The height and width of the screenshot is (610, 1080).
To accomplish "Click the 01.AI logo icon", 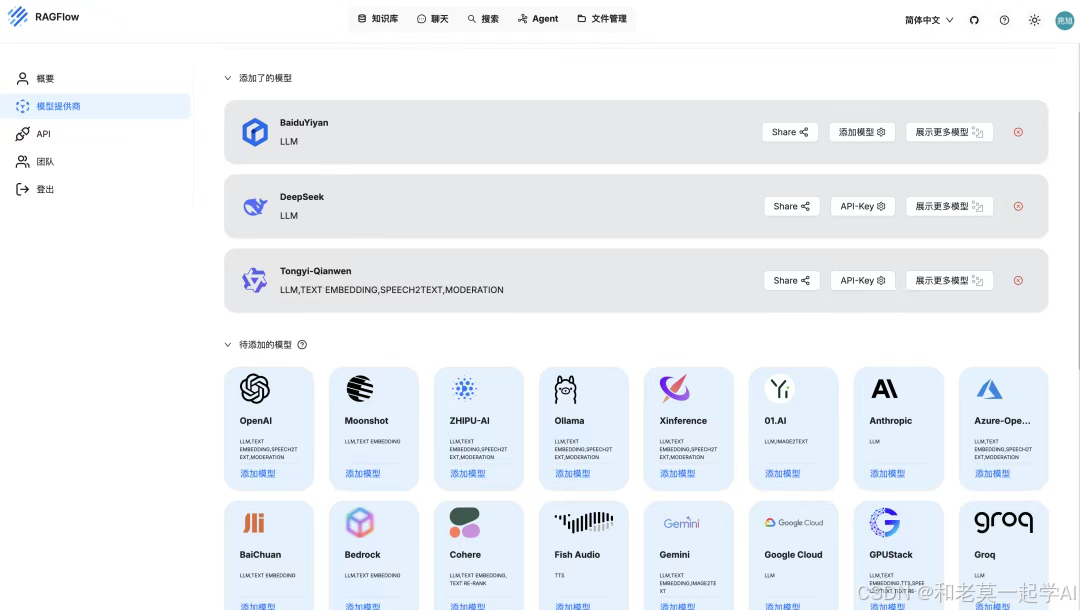I will pos(780,388).
